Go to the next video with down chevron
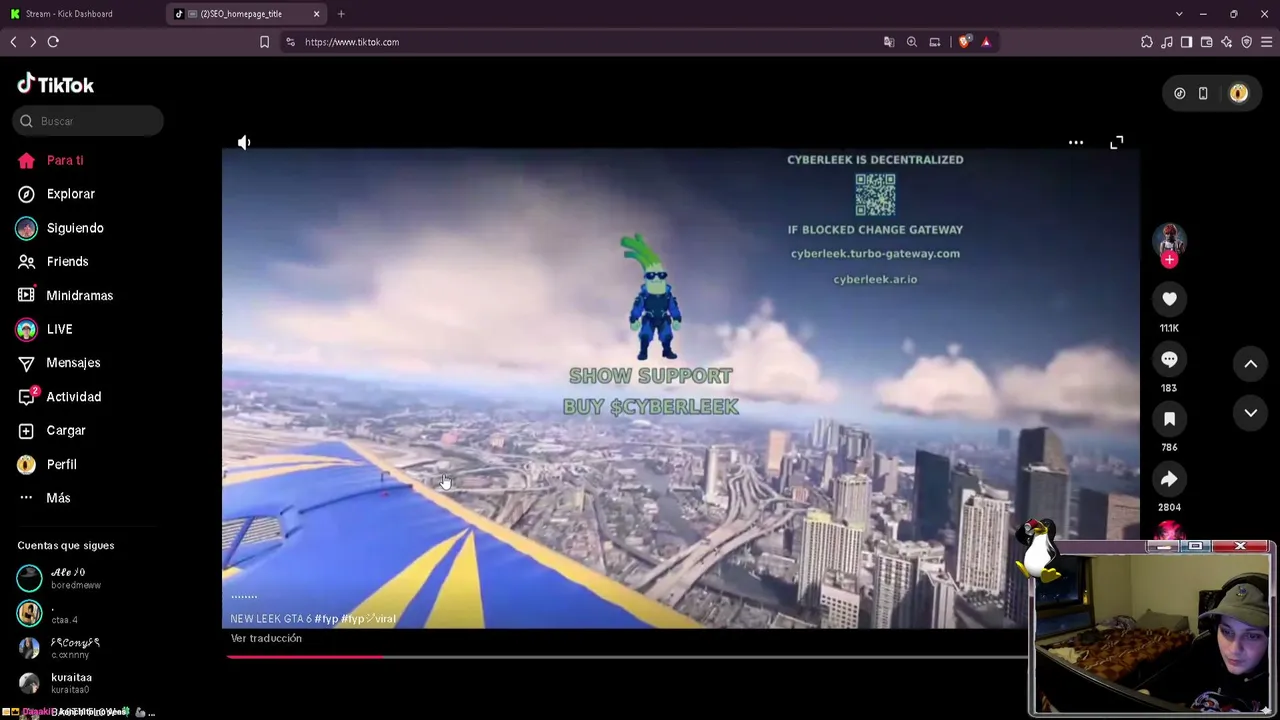The image size is (1280, 720). click(1251, 413)
